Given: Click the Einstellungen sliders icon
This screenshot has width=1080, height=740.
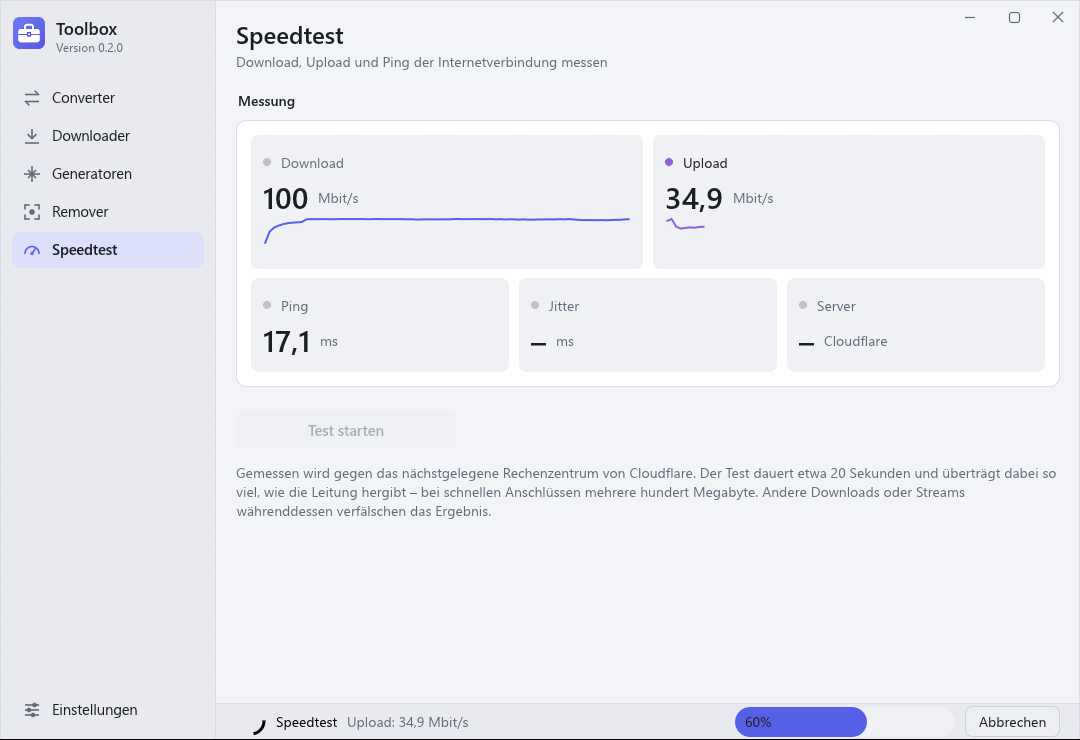Looking at the screenshot, I should (x=32, y=710).
